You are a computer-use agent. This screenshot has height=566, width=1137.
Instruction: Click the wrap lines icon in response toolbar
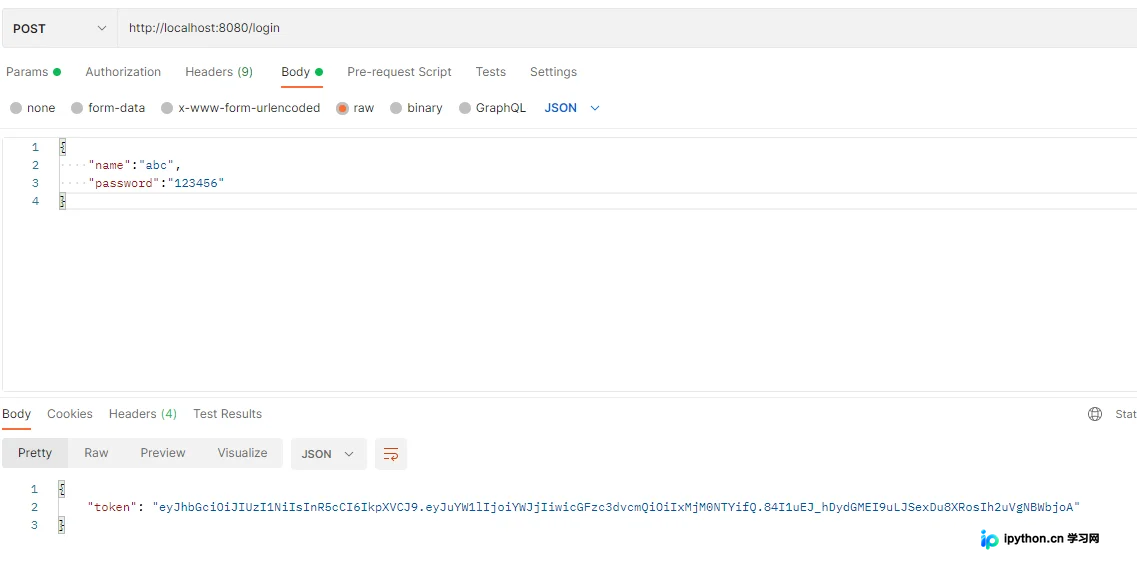click(x=391, y=454)
